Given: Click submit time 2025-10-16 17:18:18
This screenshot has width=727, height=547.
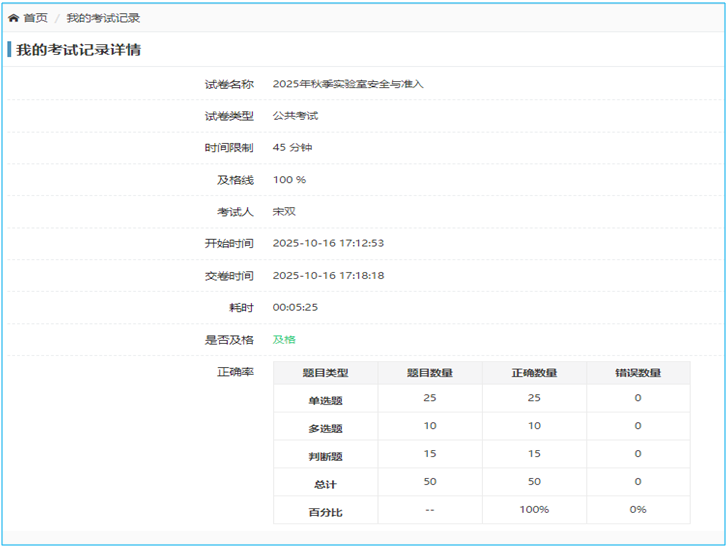Looking at the screenshot, I should 328,276.
